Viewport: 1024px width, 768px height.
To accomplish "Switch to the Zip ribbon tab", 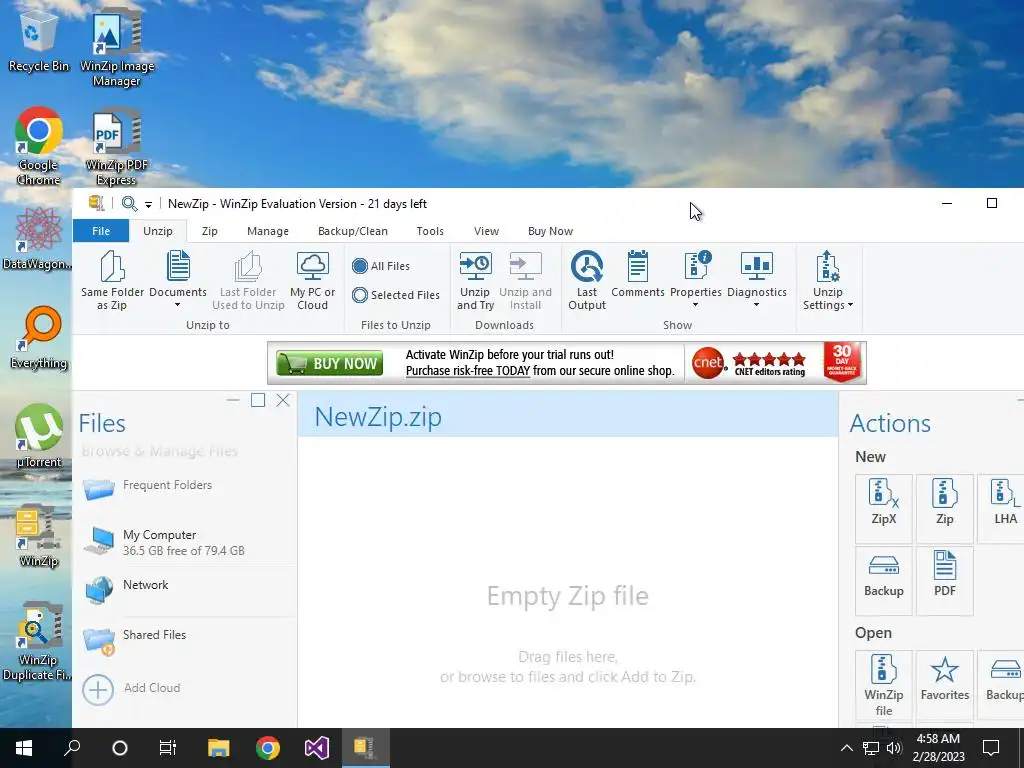I will (209, 231).
